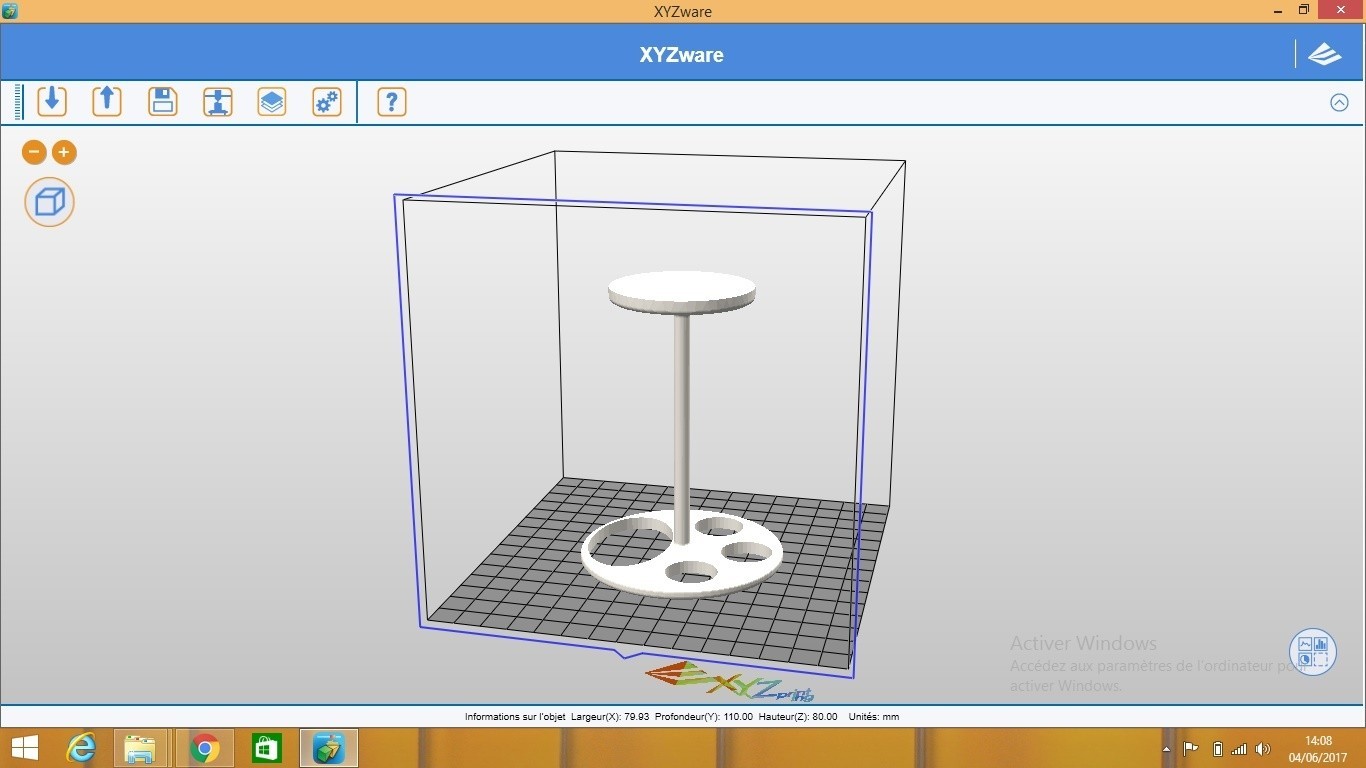Click the battery status tray icon
This screenshot has height=768, width=1366.
click(x=1217, y=749)
